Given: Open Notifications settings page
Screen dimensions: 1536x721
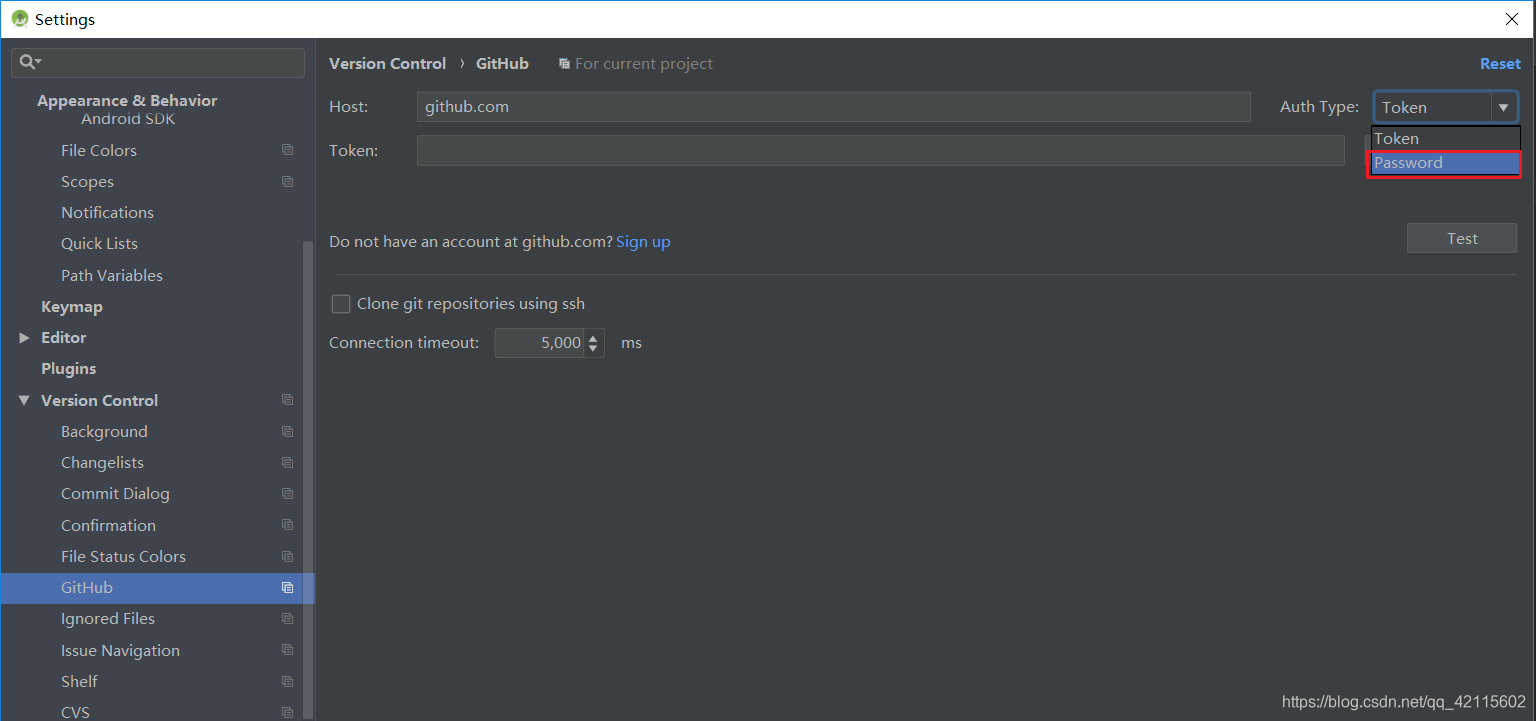Looking at the screenshot, I should 107,213.
